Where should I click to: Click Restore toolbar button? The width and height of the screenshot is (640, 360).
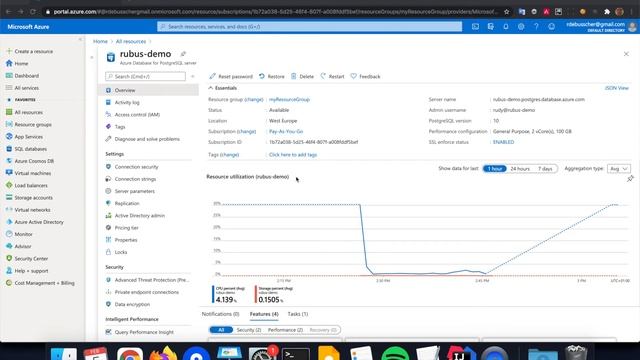point(272,76)
